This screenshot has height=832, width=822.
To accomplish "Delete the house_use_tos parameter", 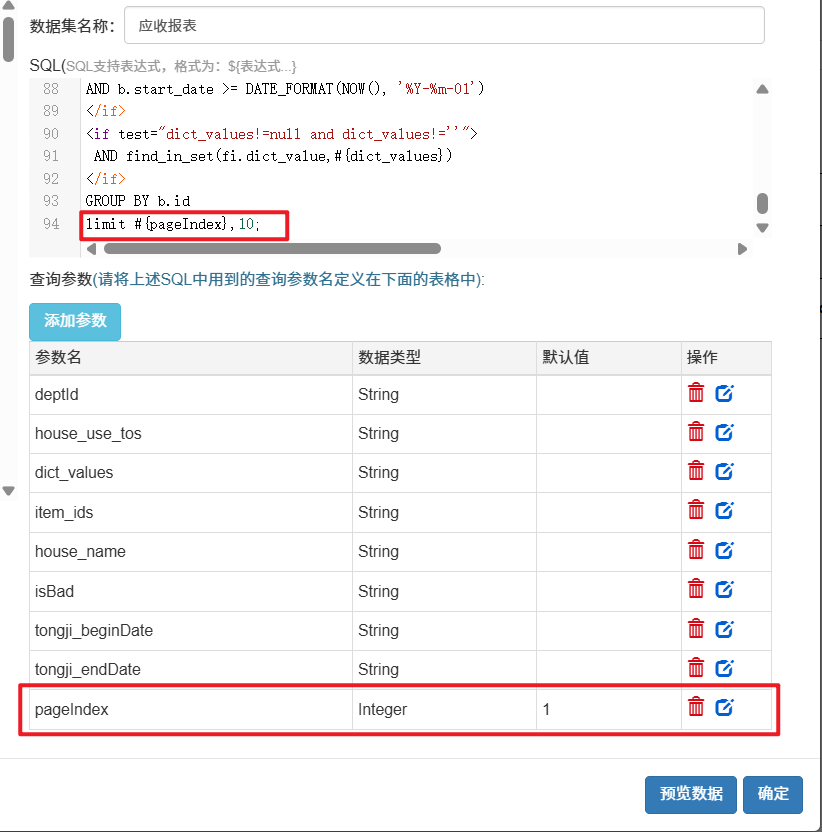I will pos(696,432).
